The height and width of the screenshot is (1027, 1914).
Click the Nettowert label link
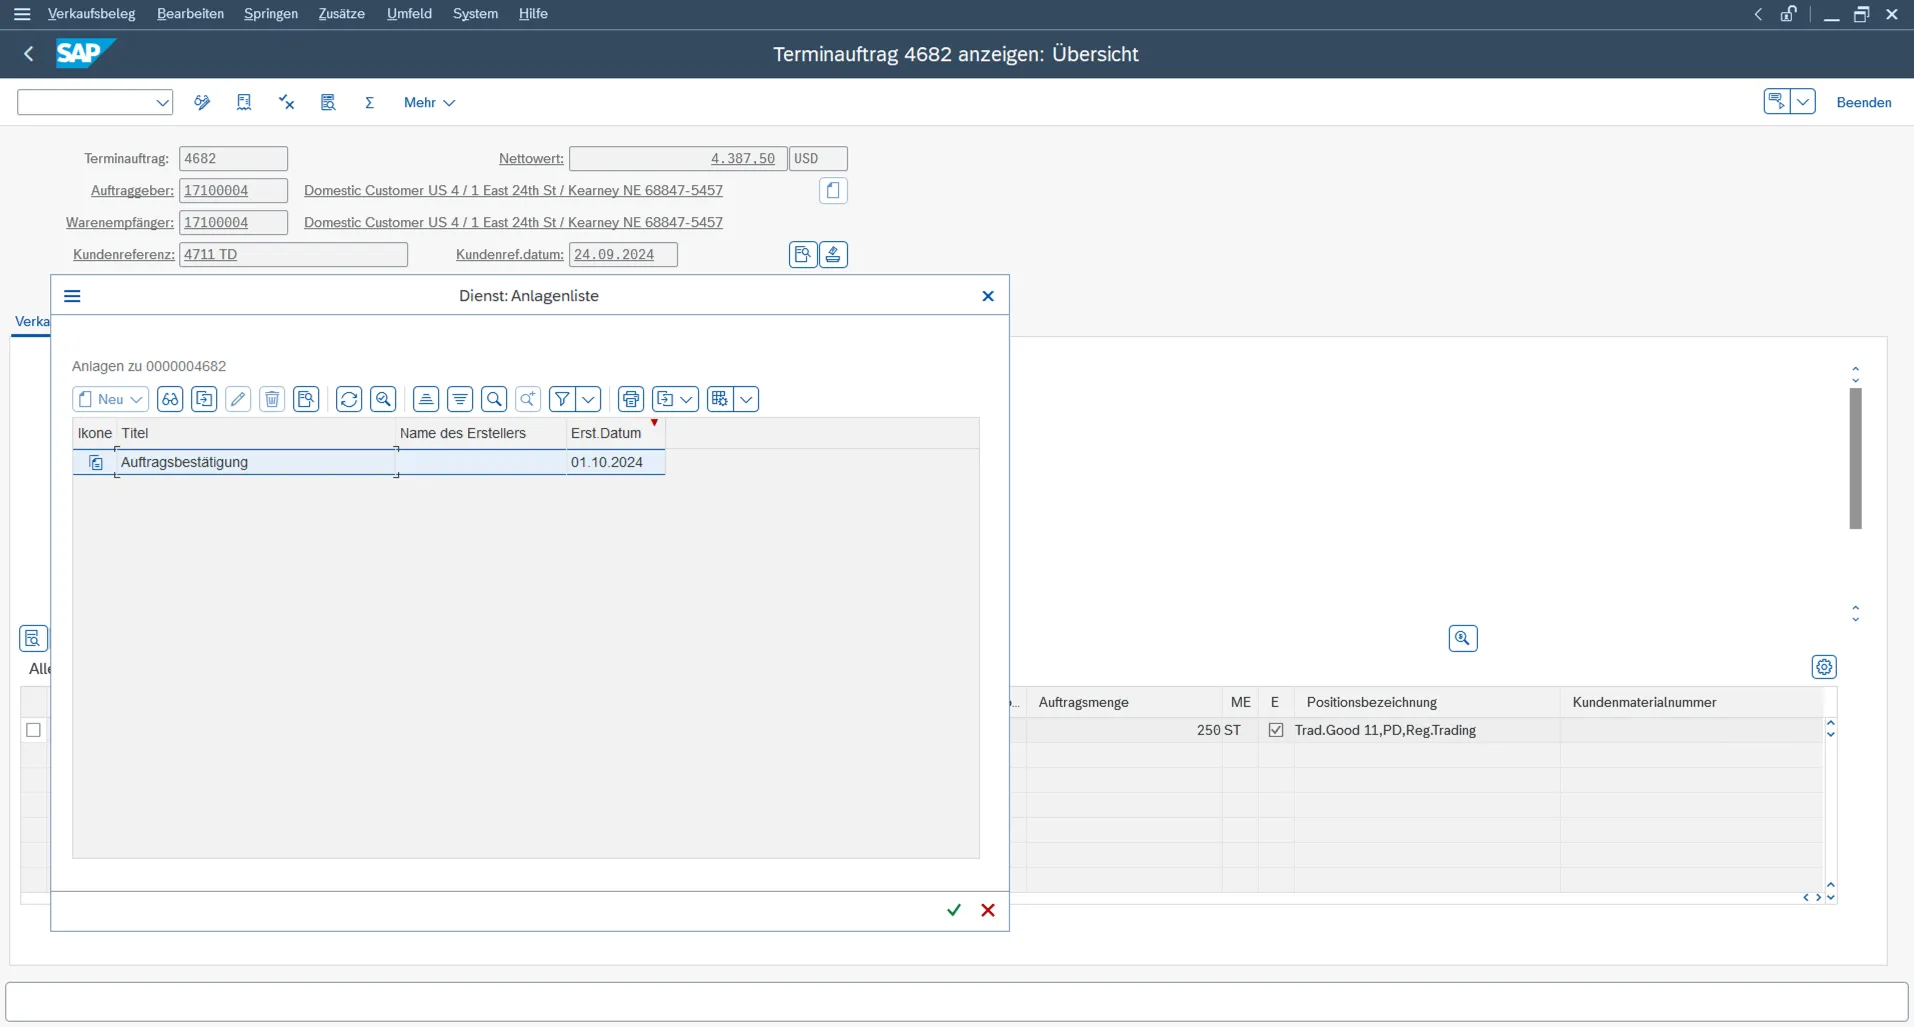pyautogui.click(x=531, y=158)
